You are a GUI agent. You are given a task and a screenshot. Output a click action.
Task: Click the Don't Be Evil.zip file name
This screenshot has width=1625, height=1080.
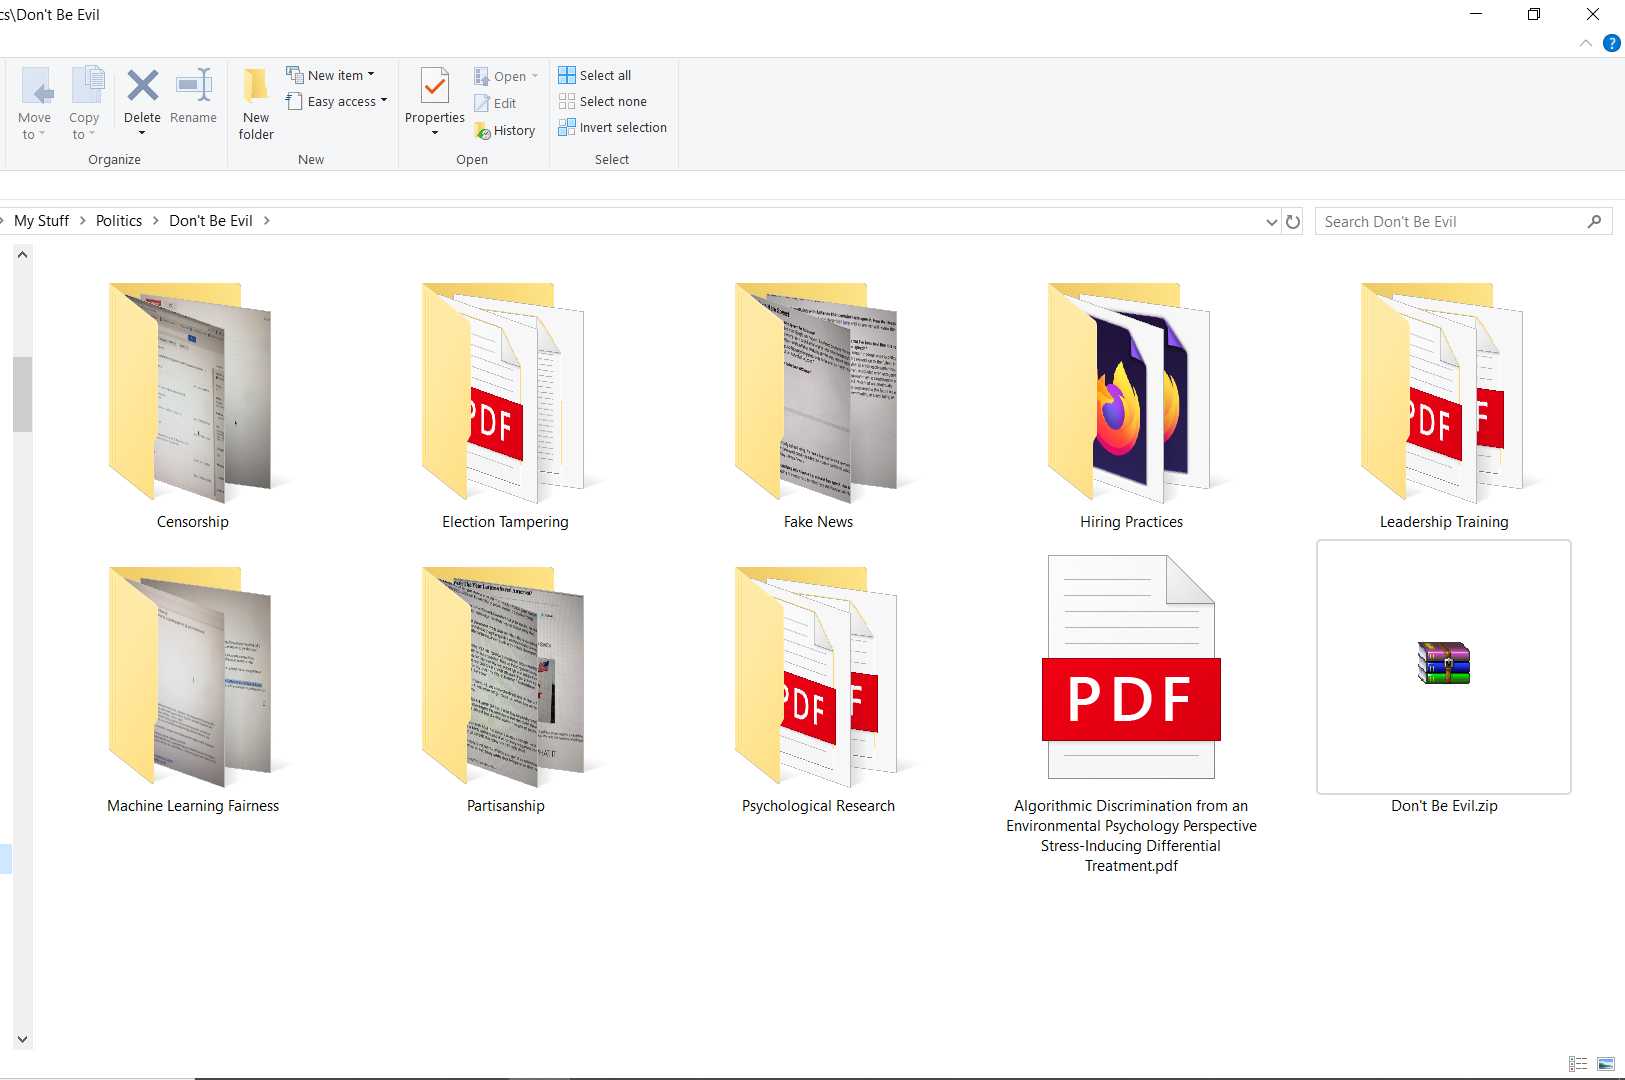click(x=1444, y=806)
